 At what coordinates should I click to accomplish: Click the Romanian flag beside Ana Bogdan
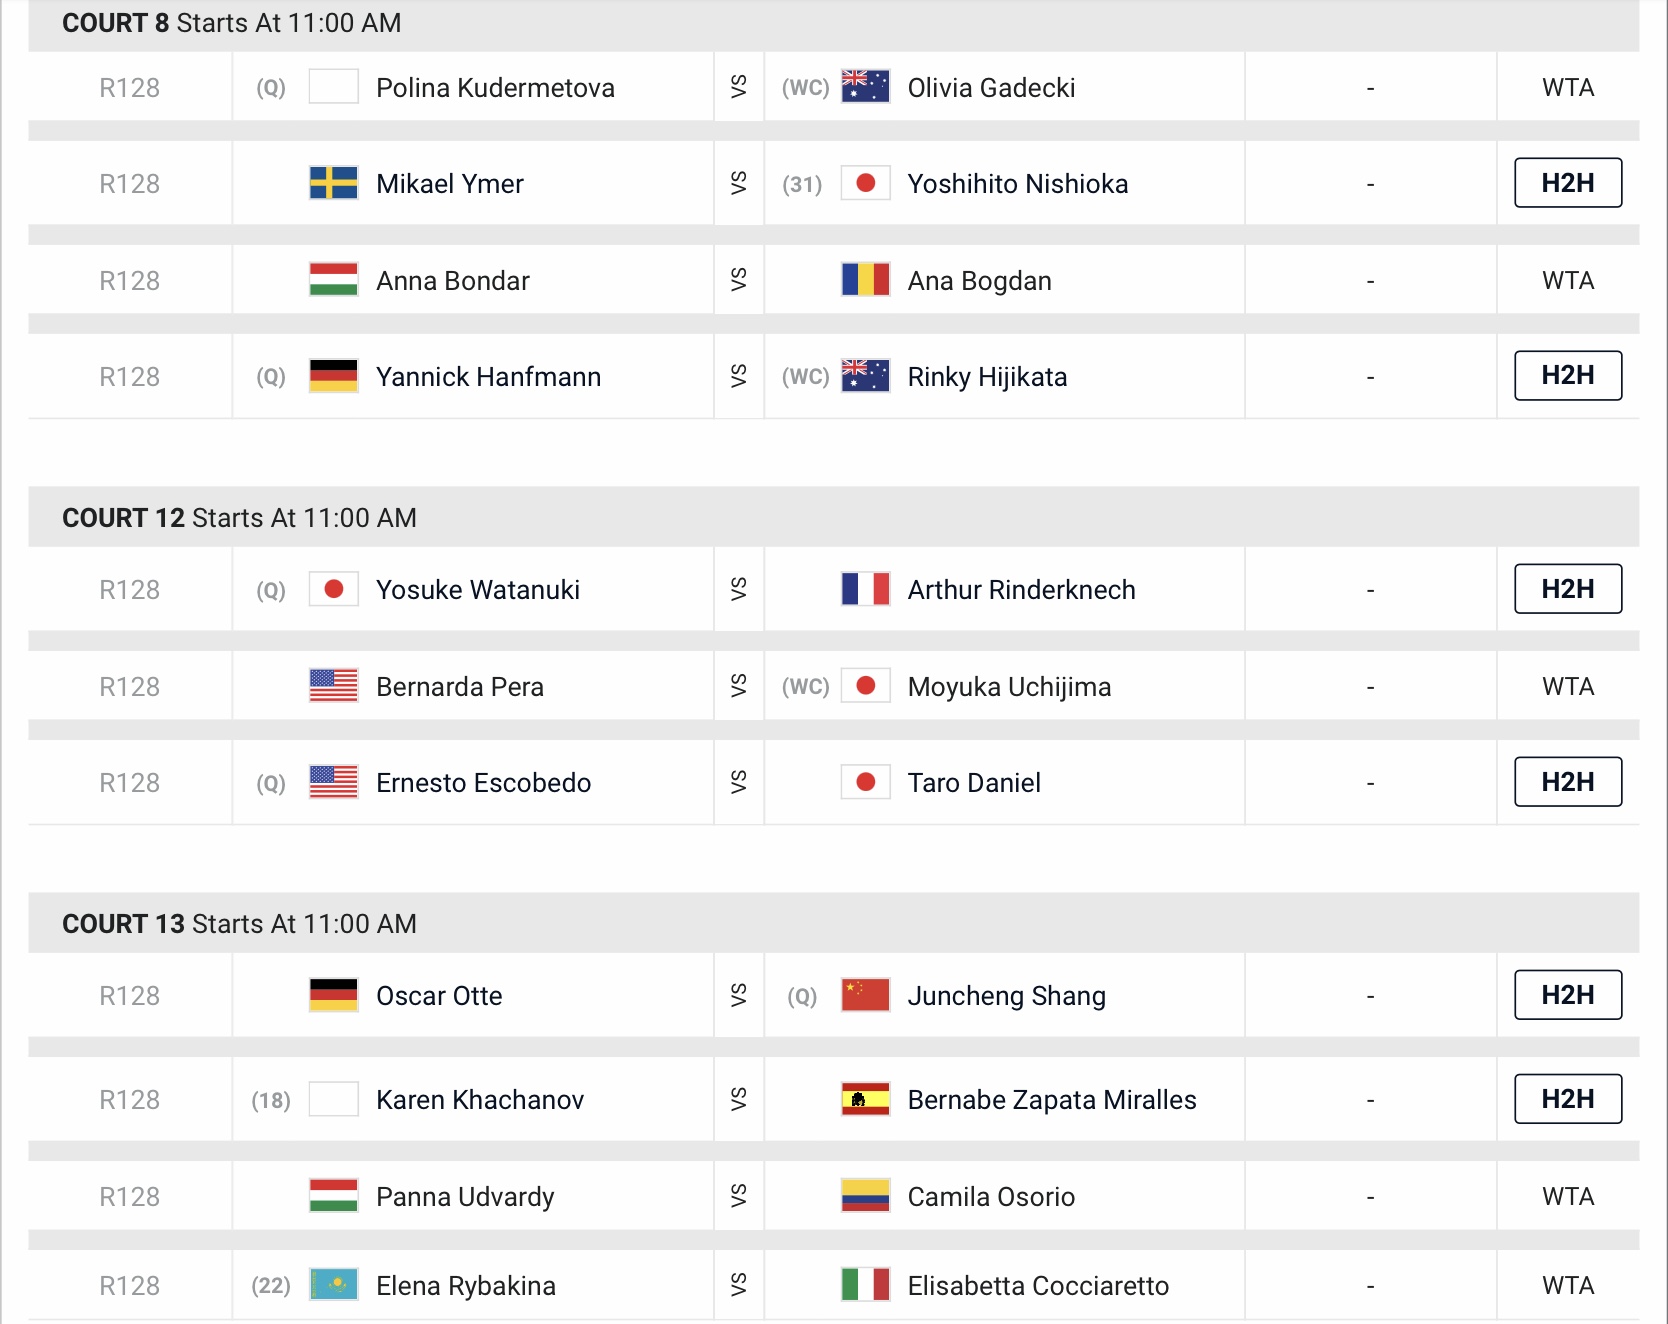865,280
